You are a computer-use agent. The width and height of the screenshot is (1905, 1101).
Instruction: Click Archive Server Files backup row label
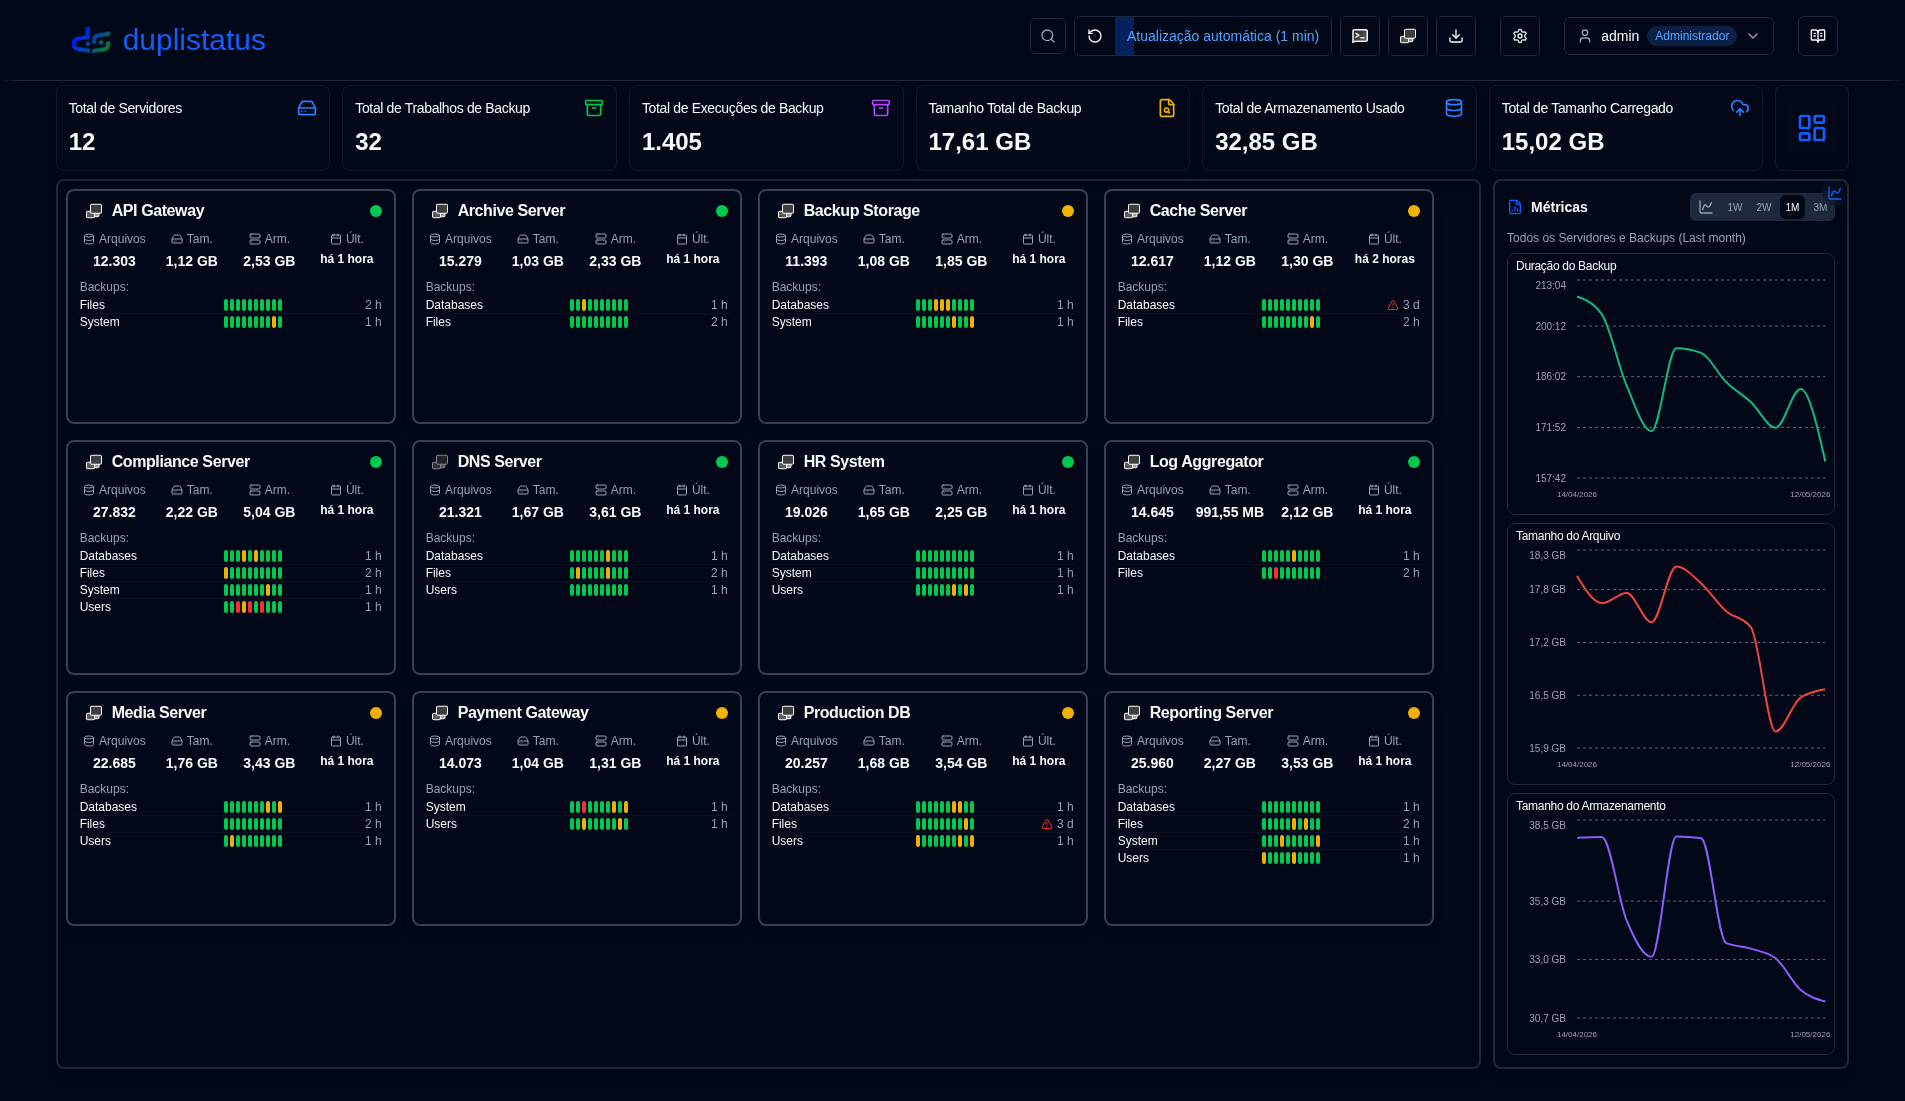pos(438,322)
